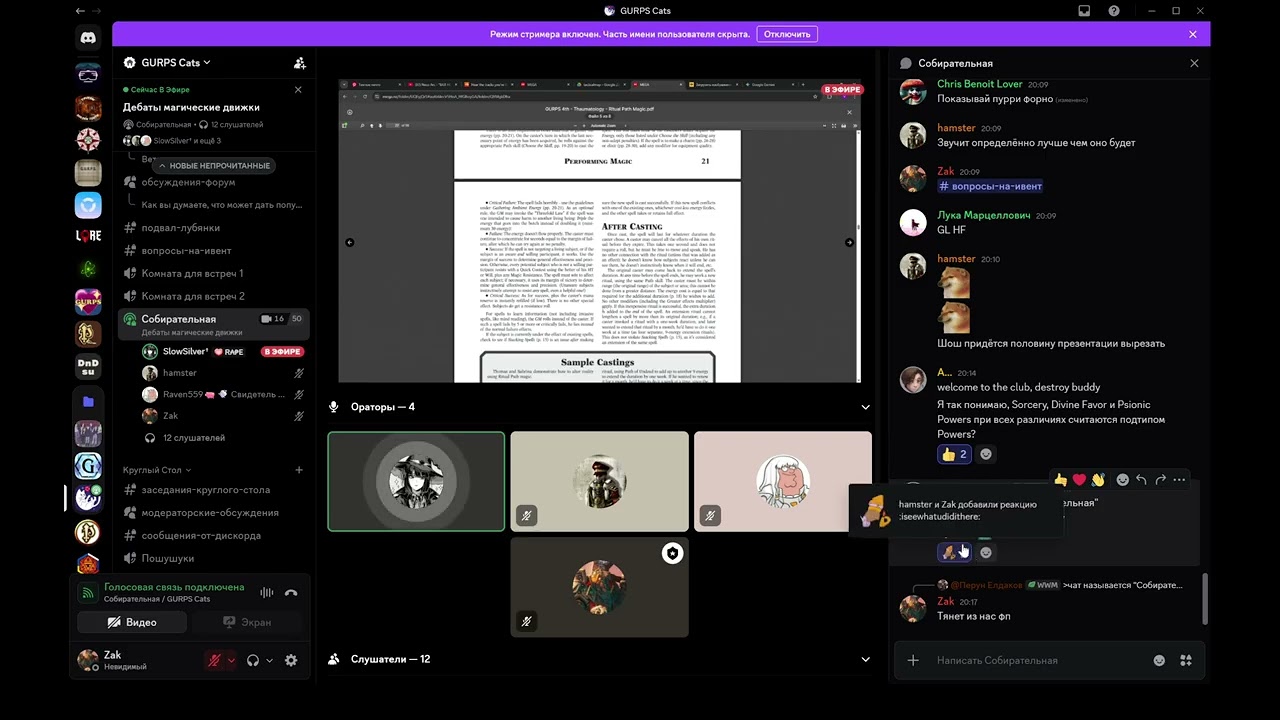Click the reply arrow in message hover toolbar
Image resolution: width=1280 pixels, height=720 pixels.
(x=1141, y=480)
